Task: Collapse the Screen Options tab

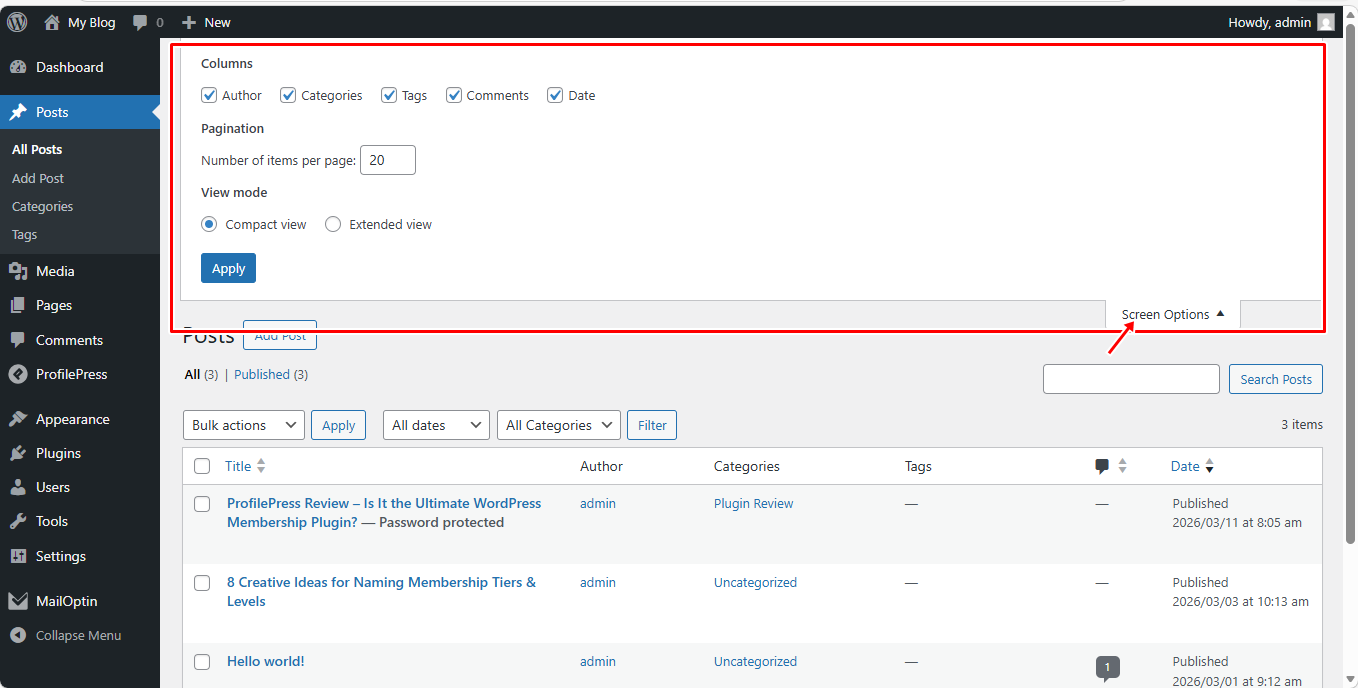Action: [x=1172, y=314]
